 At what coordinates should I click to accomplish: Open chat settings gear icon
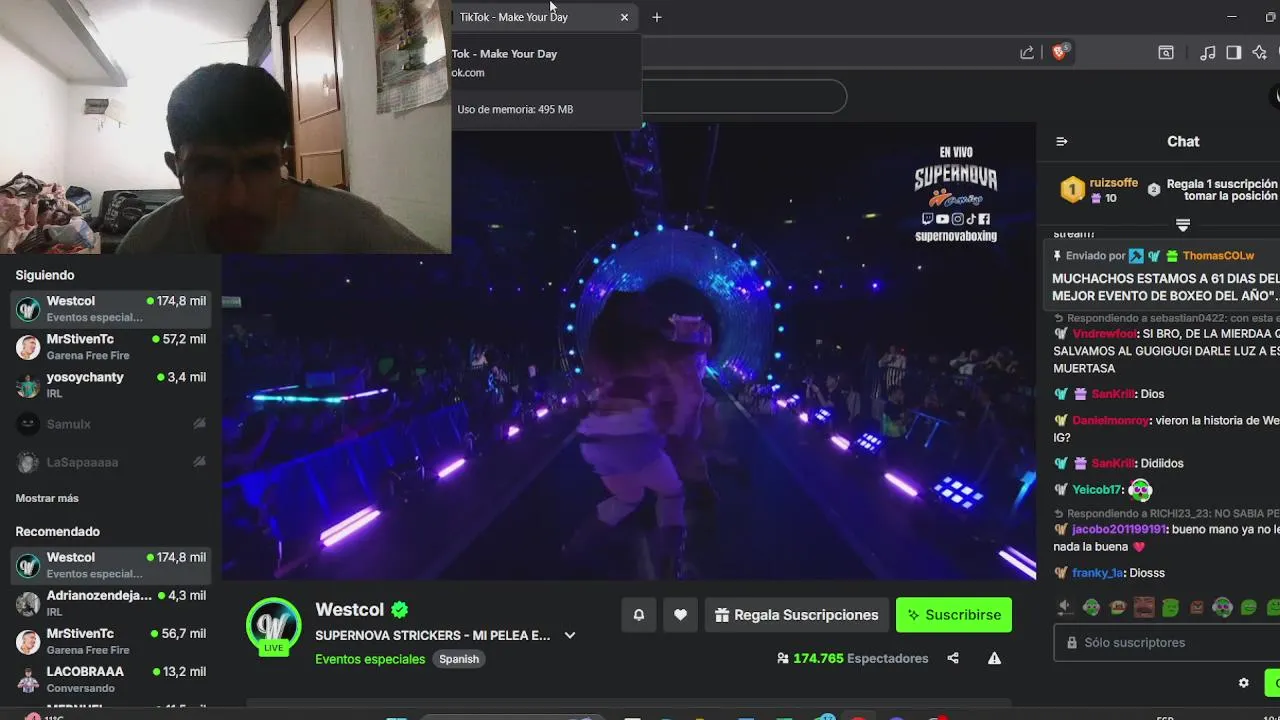pyautogui.click(x=1244, y=683)
